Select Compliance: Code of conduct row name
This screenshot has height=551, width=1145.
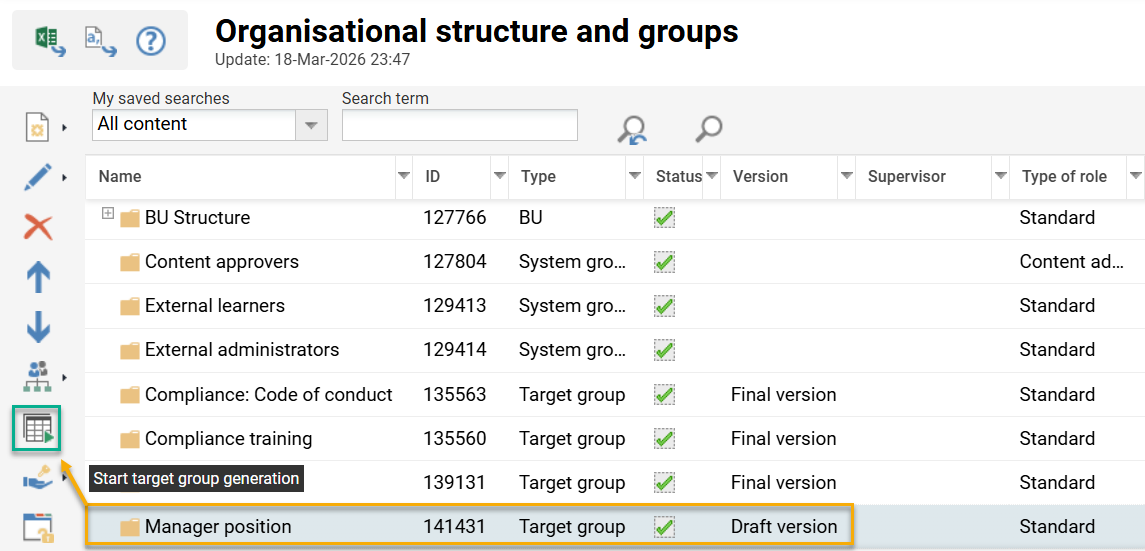coord(269,395)
